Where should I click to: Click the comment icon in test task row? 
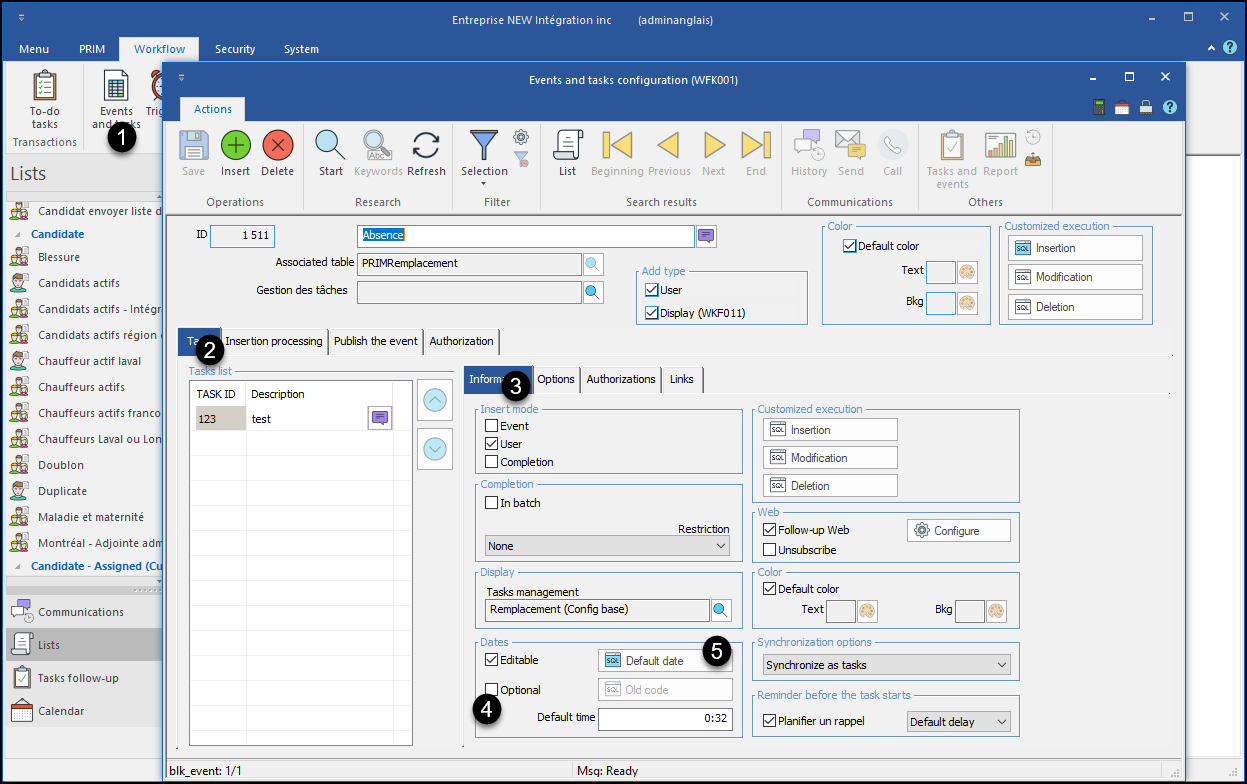(380, 419)
